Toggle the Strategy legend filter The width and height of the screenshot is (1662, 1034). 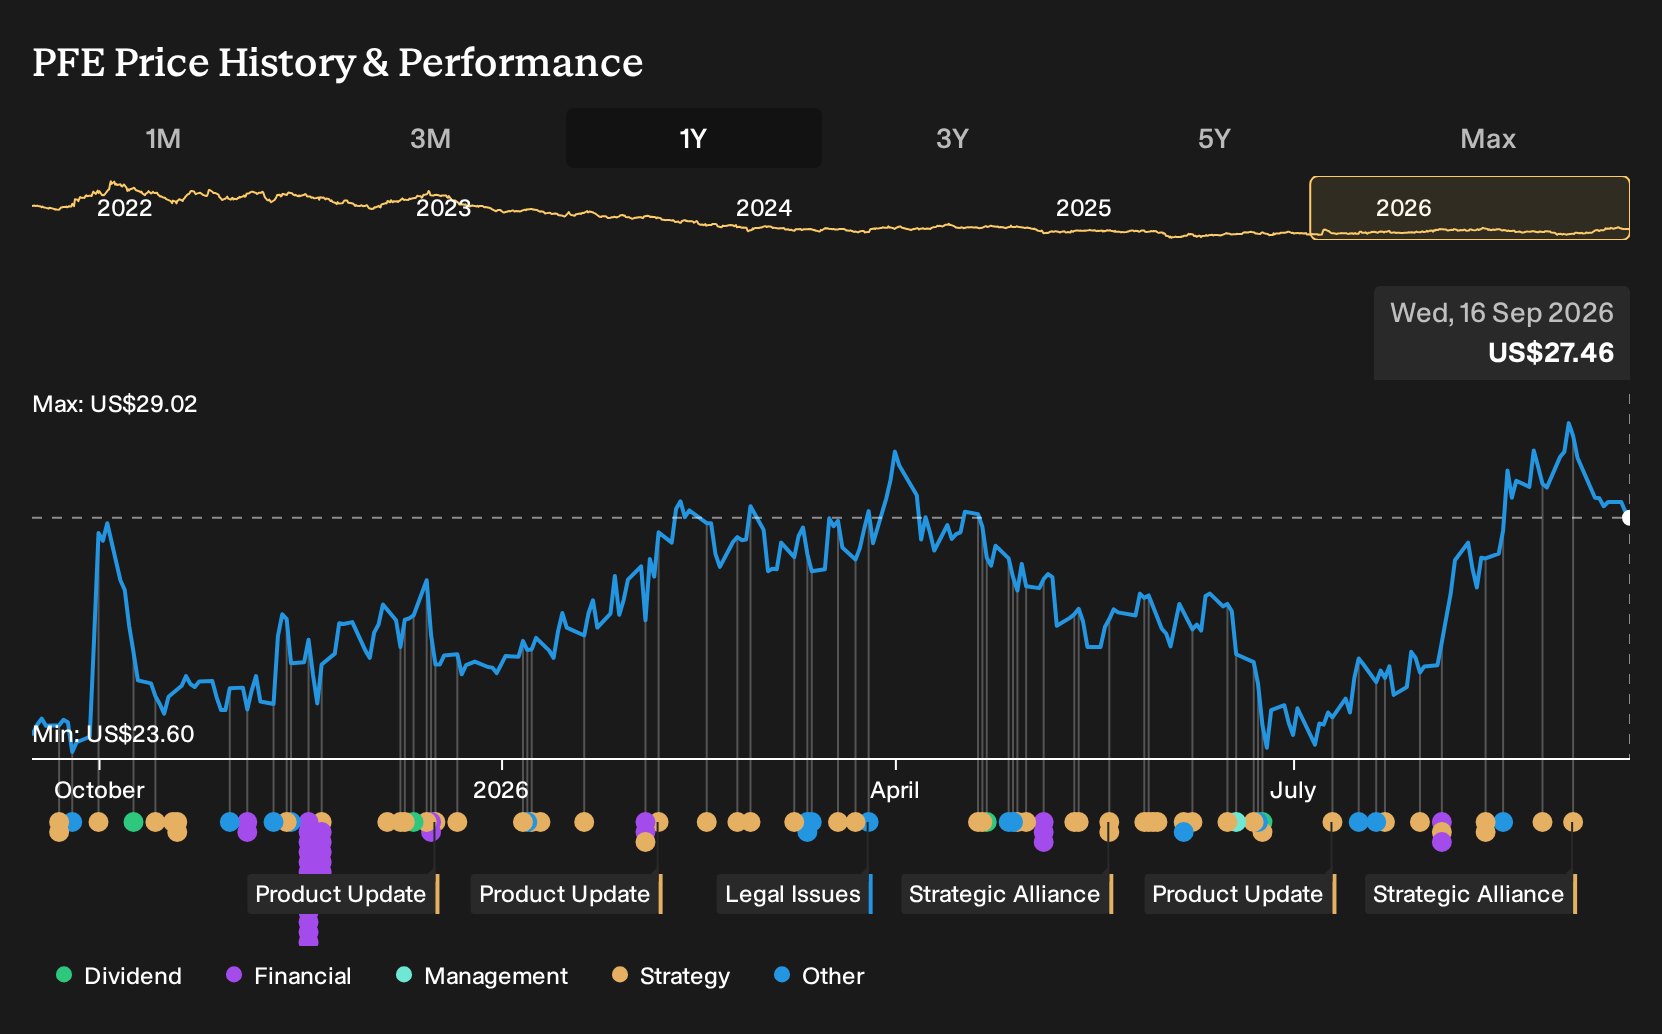[x=671, y=976]
